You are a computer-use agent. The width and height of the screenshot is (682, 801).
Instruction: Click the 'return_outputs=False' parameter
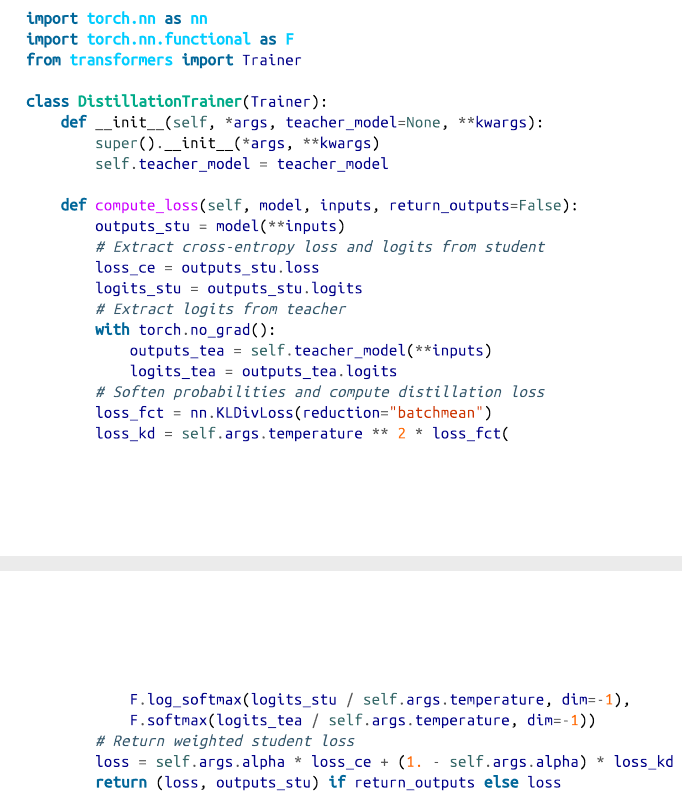[x=475, y=205]
